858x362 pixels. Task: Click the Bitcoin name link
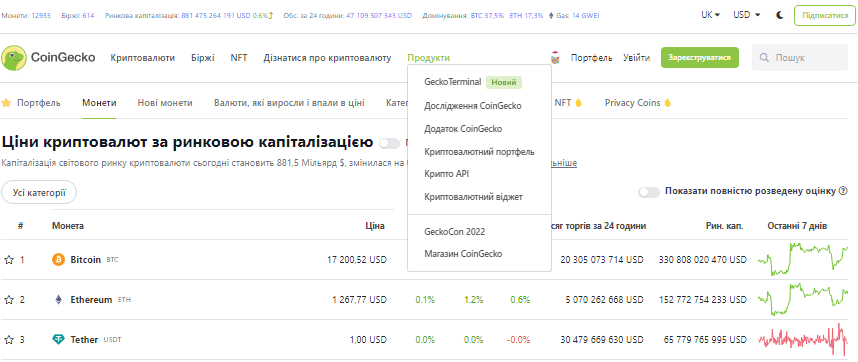pos(86,260)
